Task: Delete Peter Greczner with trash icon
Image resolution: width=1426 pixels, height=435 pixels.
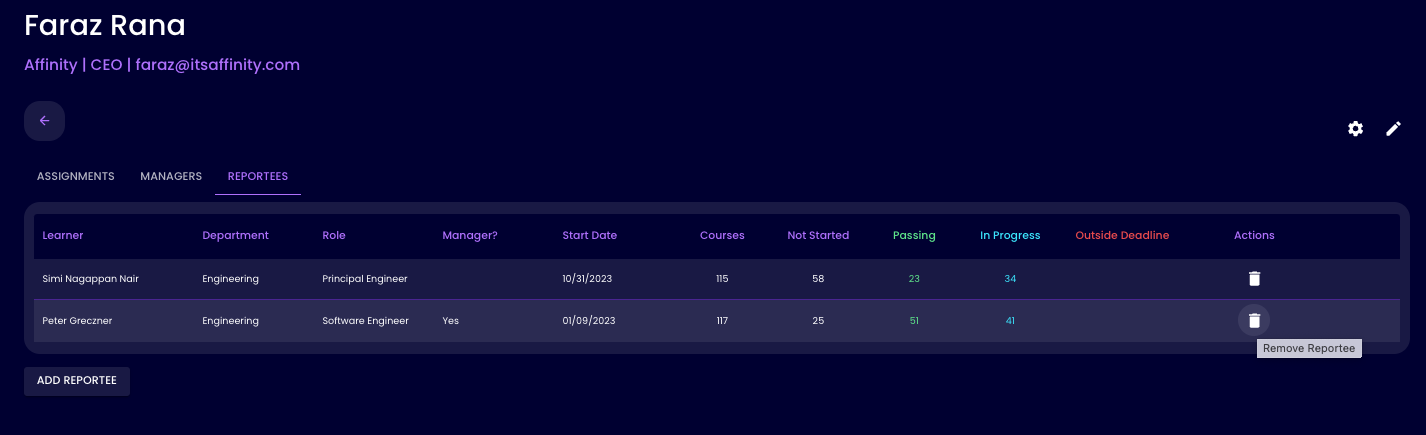Action: (1254, 321)
